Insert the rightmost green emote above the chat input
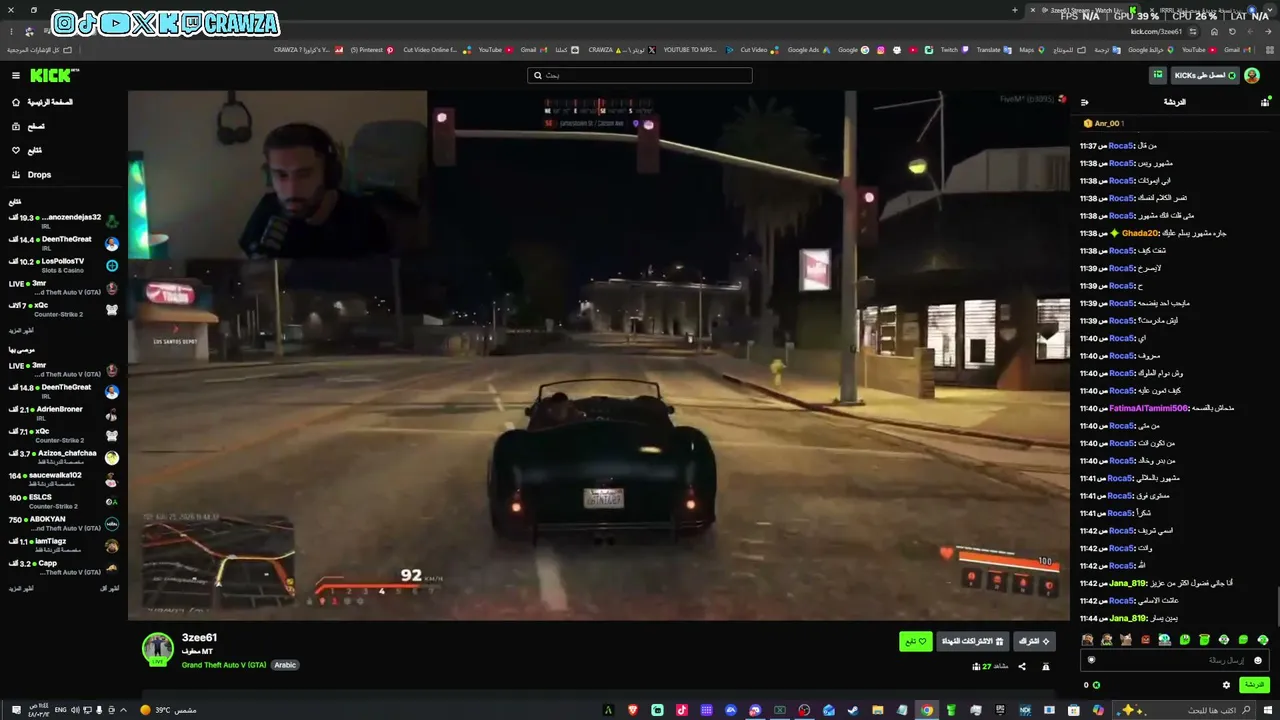 [1263, 640]
